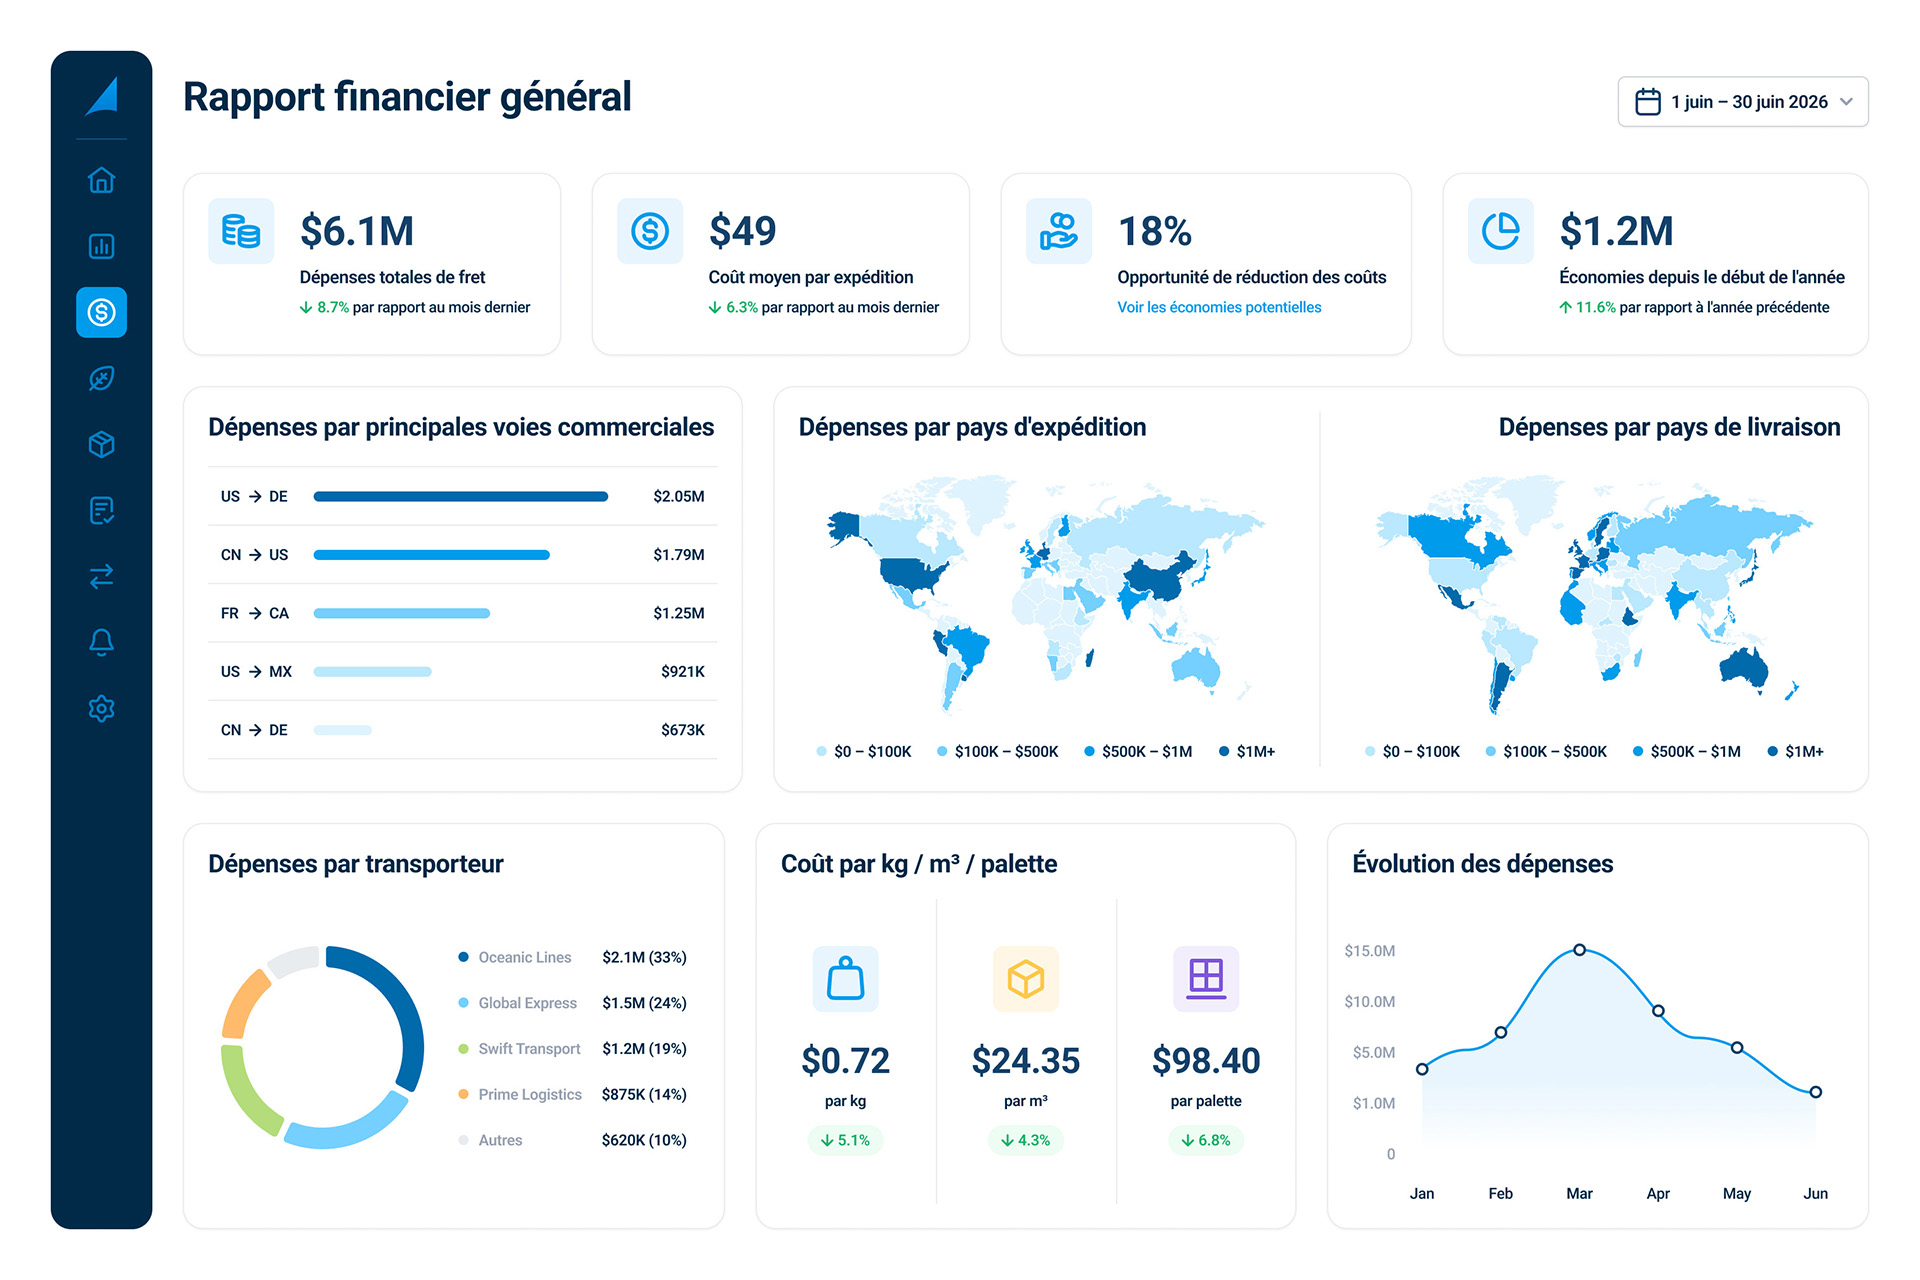Viewport: 1920px width, 1280px height.
Task: Expand the 1 juin – 30 juin 2026 date dropdown
Action: point(1743,102)
